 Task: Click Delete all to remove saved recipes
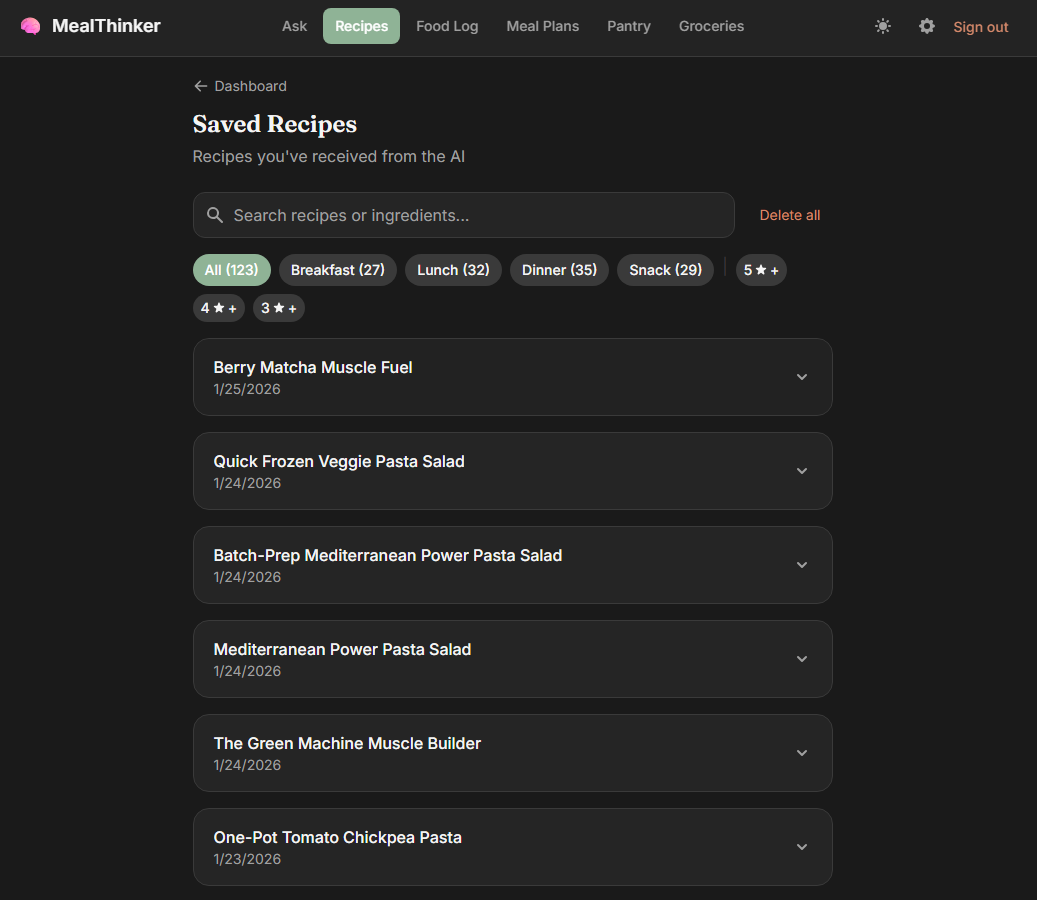click(x=790, y=215)
